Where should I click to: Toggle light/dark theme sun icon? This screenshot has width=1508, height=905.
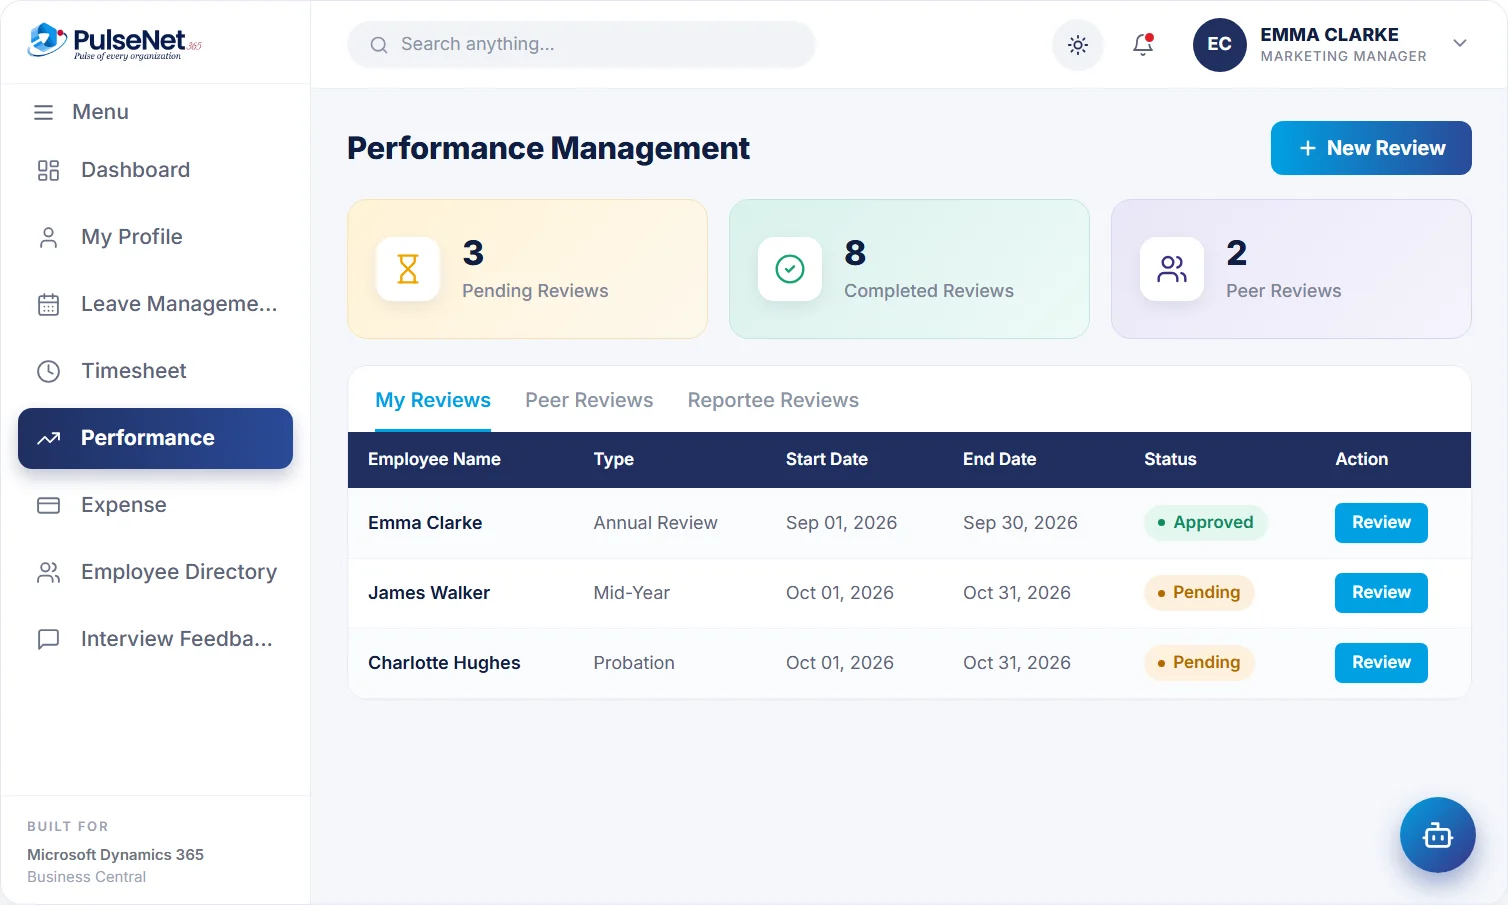[1078, 44]
